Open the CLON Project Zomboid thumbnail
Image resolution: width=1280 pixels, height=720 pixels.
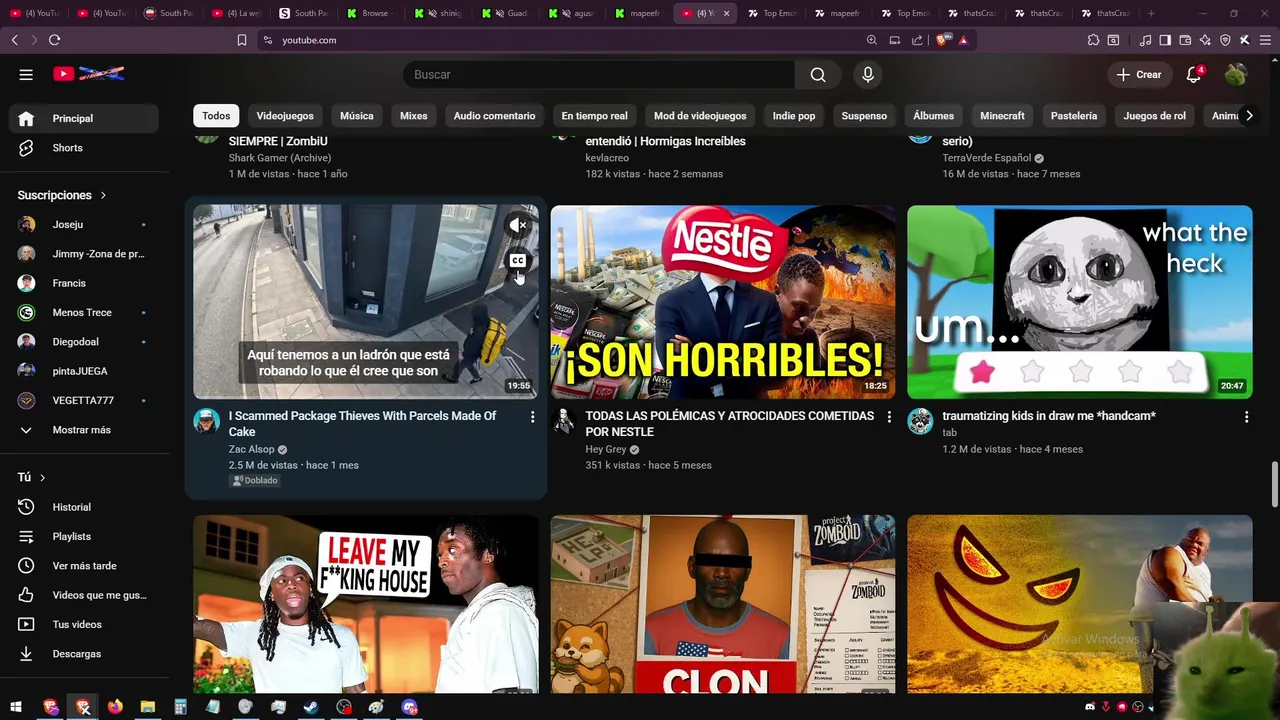pos(723,604)
